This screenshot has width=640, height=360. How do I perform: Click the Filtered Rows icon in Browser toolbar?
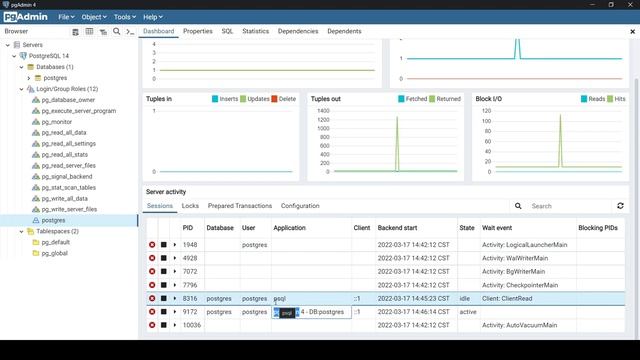pos(103,32)
